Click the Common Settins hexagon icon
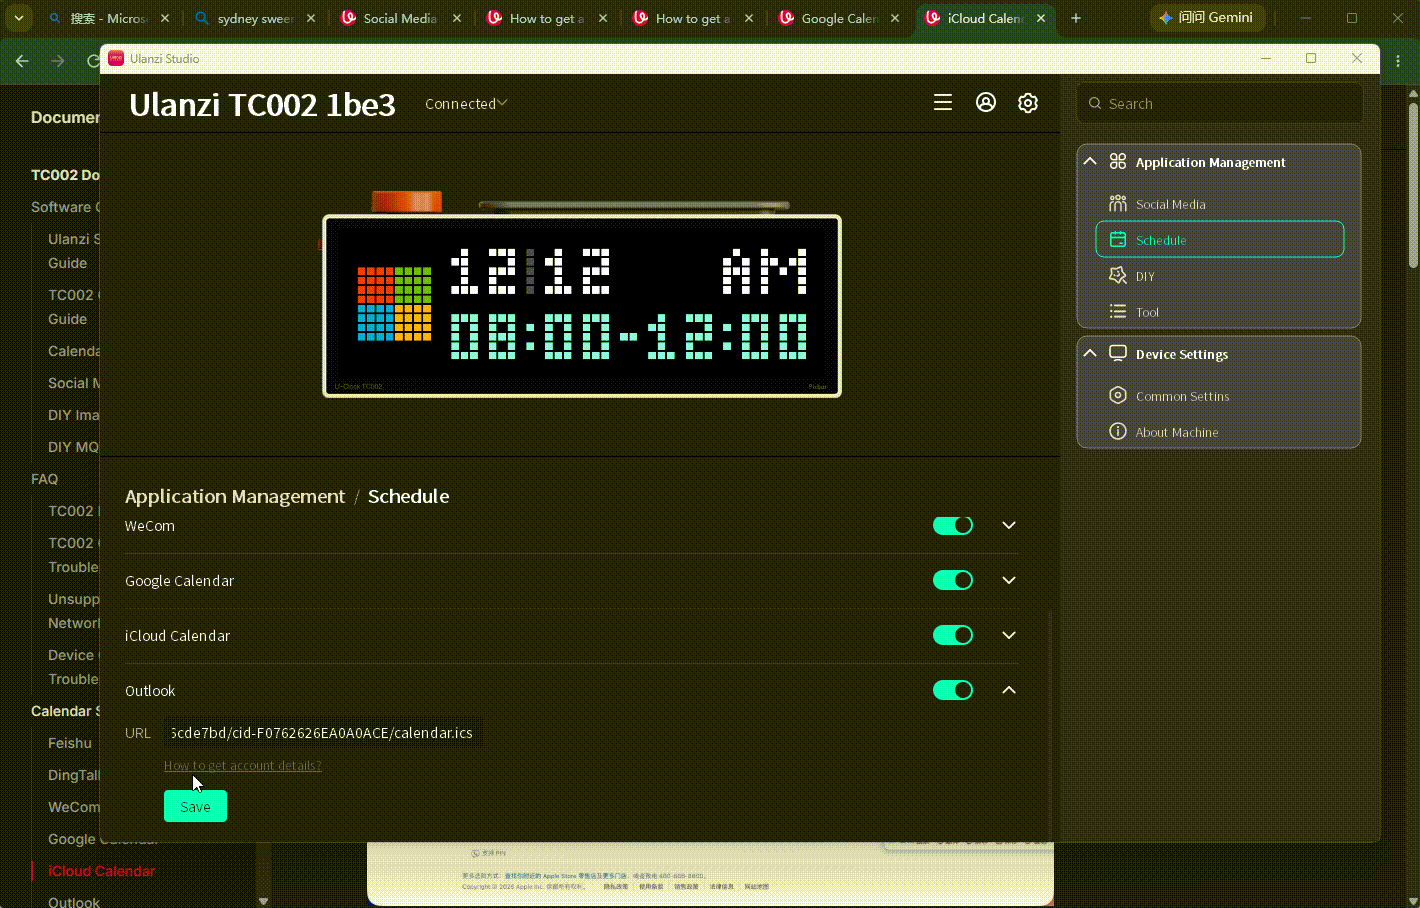The height and width of the screenshot is (908, 1420). pos(1118,396)
